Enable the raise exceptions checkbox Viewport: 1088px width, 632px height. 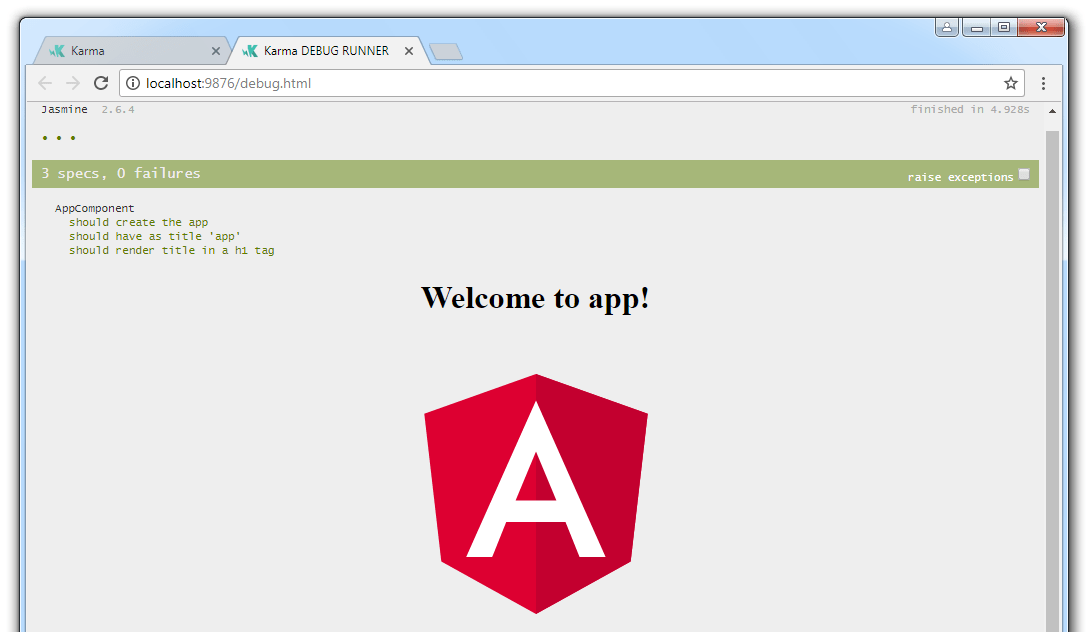1023,173
